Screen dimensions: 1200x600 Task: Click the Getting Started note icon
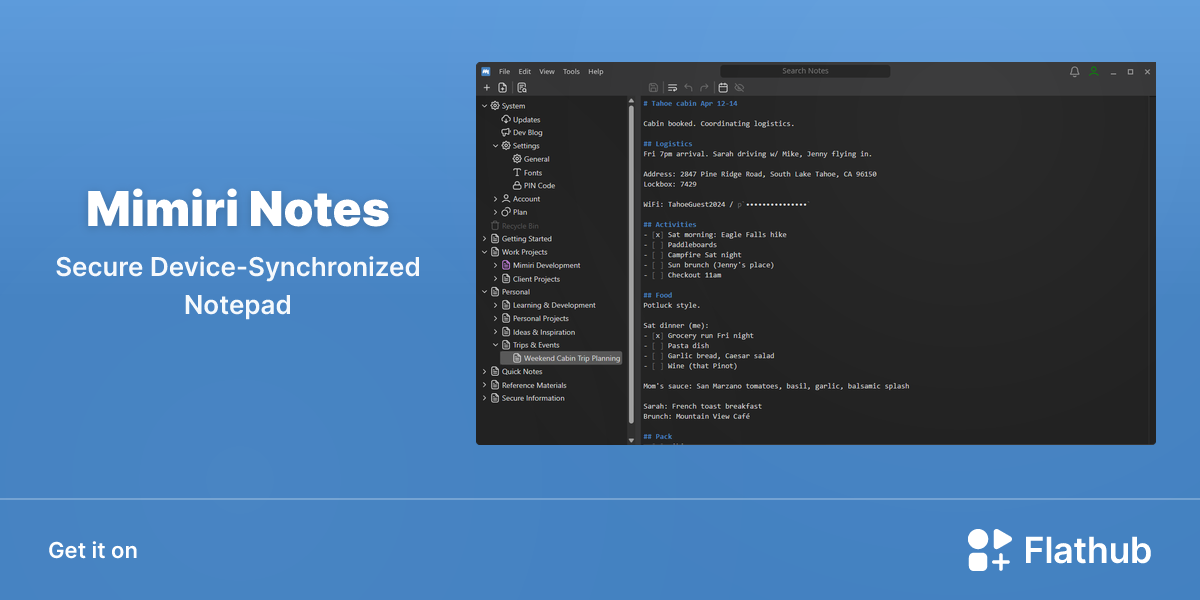495,239
